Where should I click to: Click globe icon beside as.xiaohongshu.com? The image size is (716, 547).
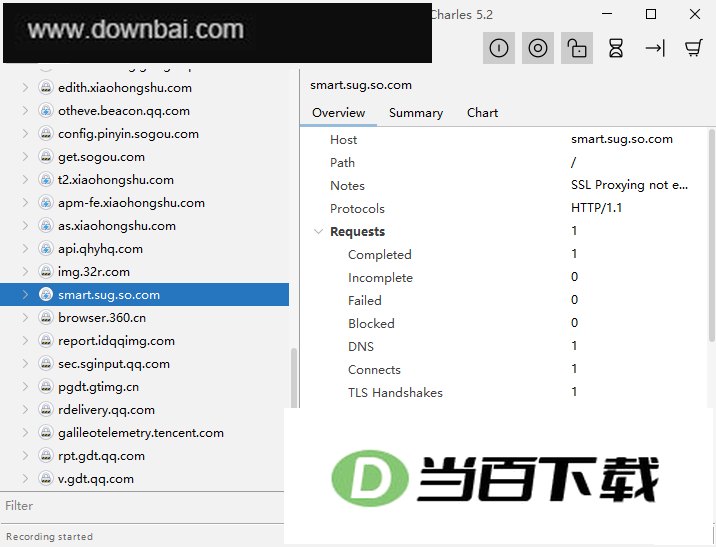46,226
